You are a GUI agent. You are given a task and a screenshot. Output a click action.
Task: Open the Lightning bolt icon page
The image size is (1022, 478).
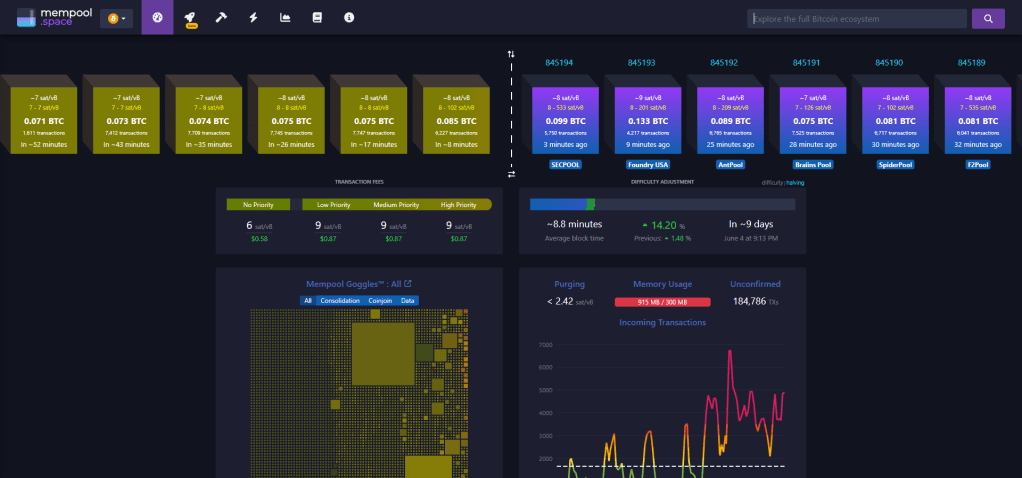pyautogui.click(x=253, y=17)
